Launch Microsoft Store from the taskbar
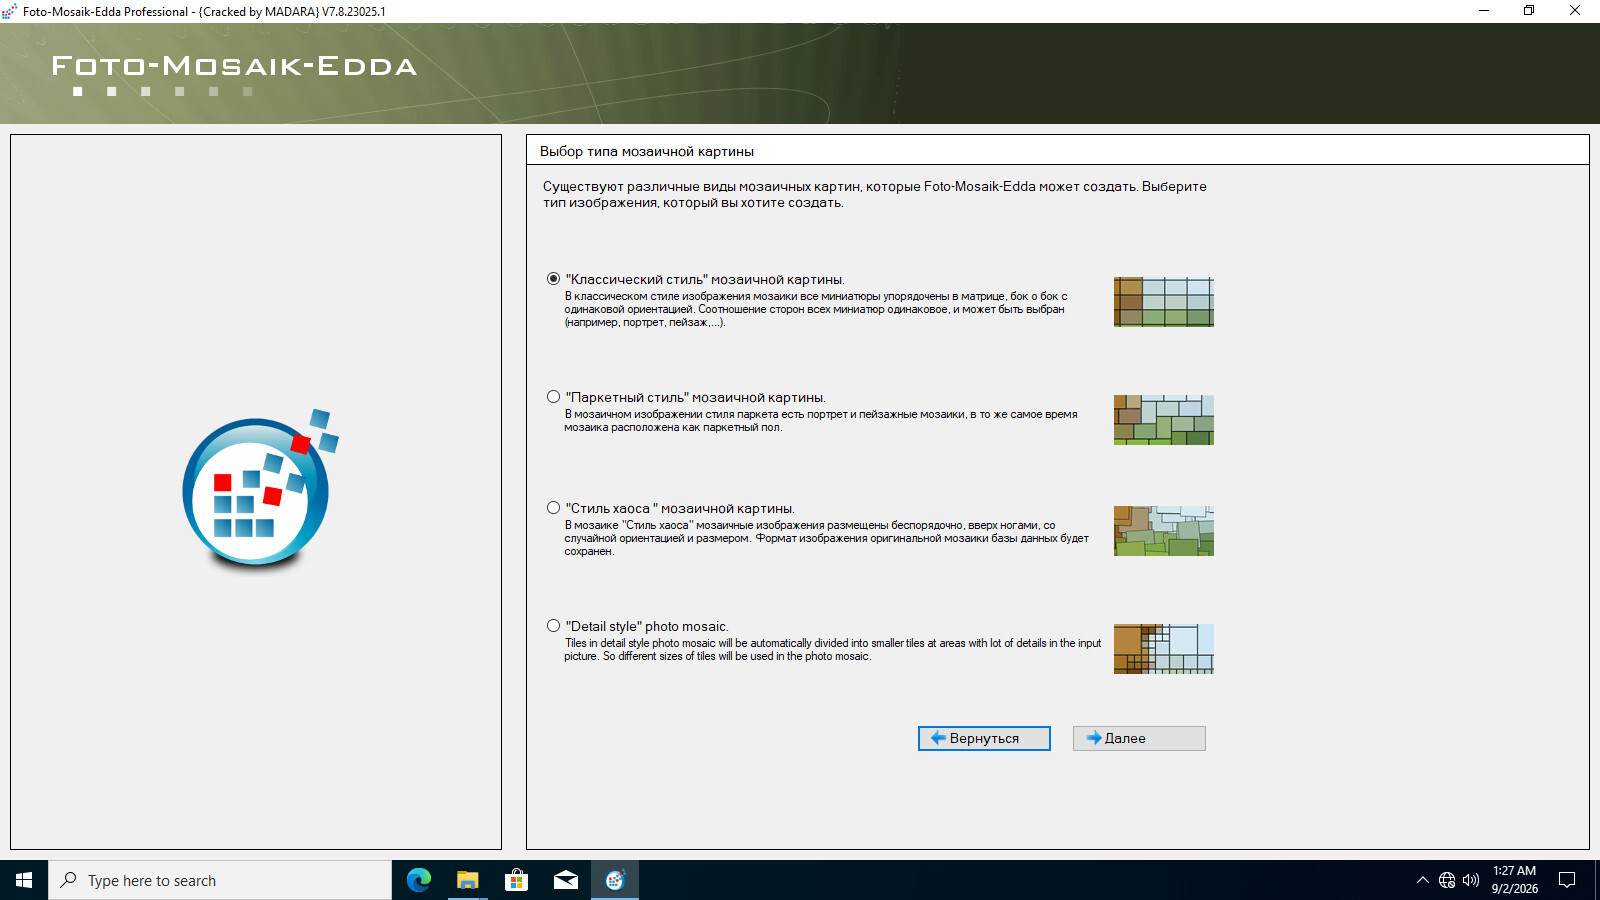This screenshot has width=1600, height=900. (x=516, y=880)
